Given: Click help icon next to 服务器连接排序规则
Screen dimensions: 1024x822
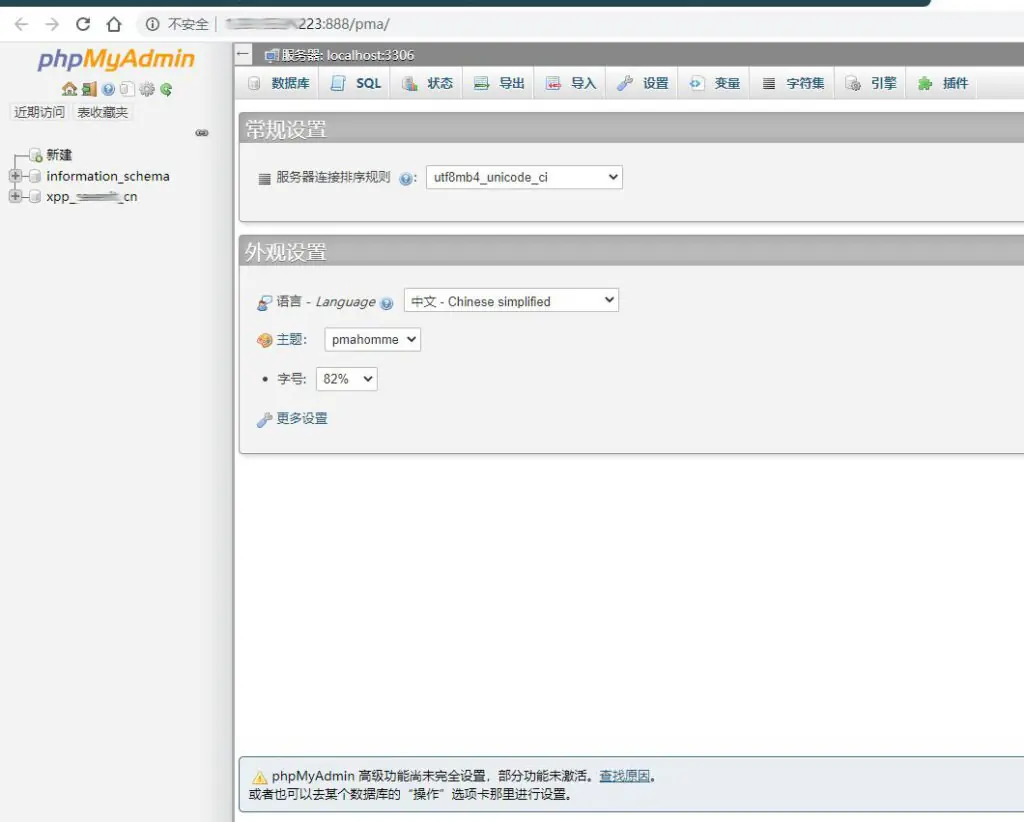Looking at the screenshot, I should 406,179.
